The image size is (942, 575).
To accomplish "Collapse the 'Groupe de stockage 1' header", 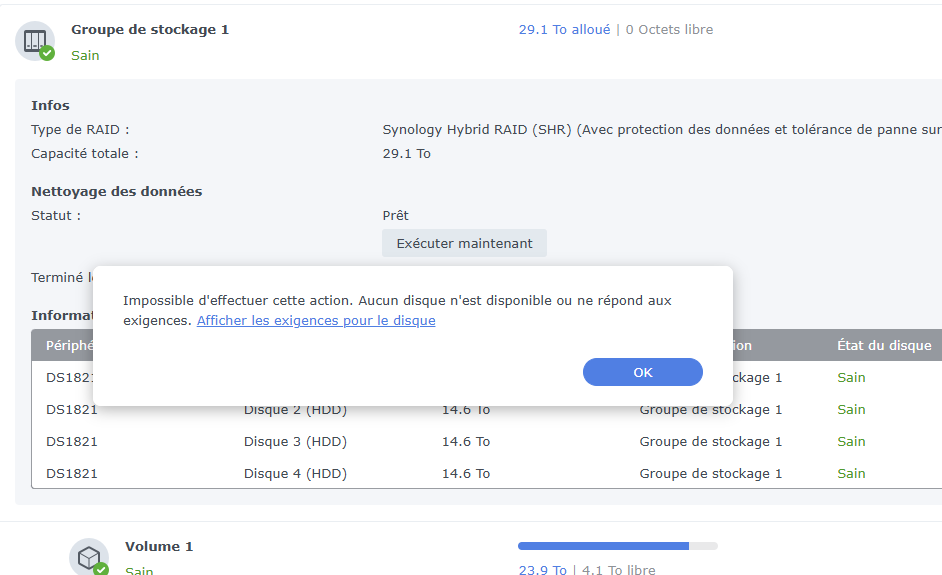I will [x=150, y=30].
